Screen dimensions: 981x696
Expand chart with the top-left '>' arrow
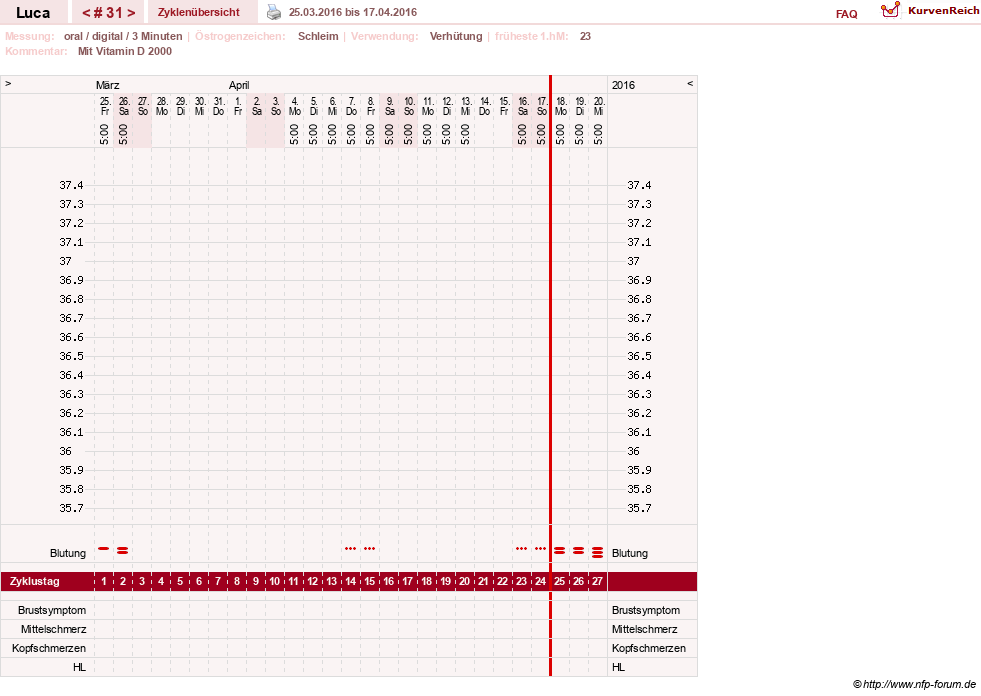coord(8,83)
